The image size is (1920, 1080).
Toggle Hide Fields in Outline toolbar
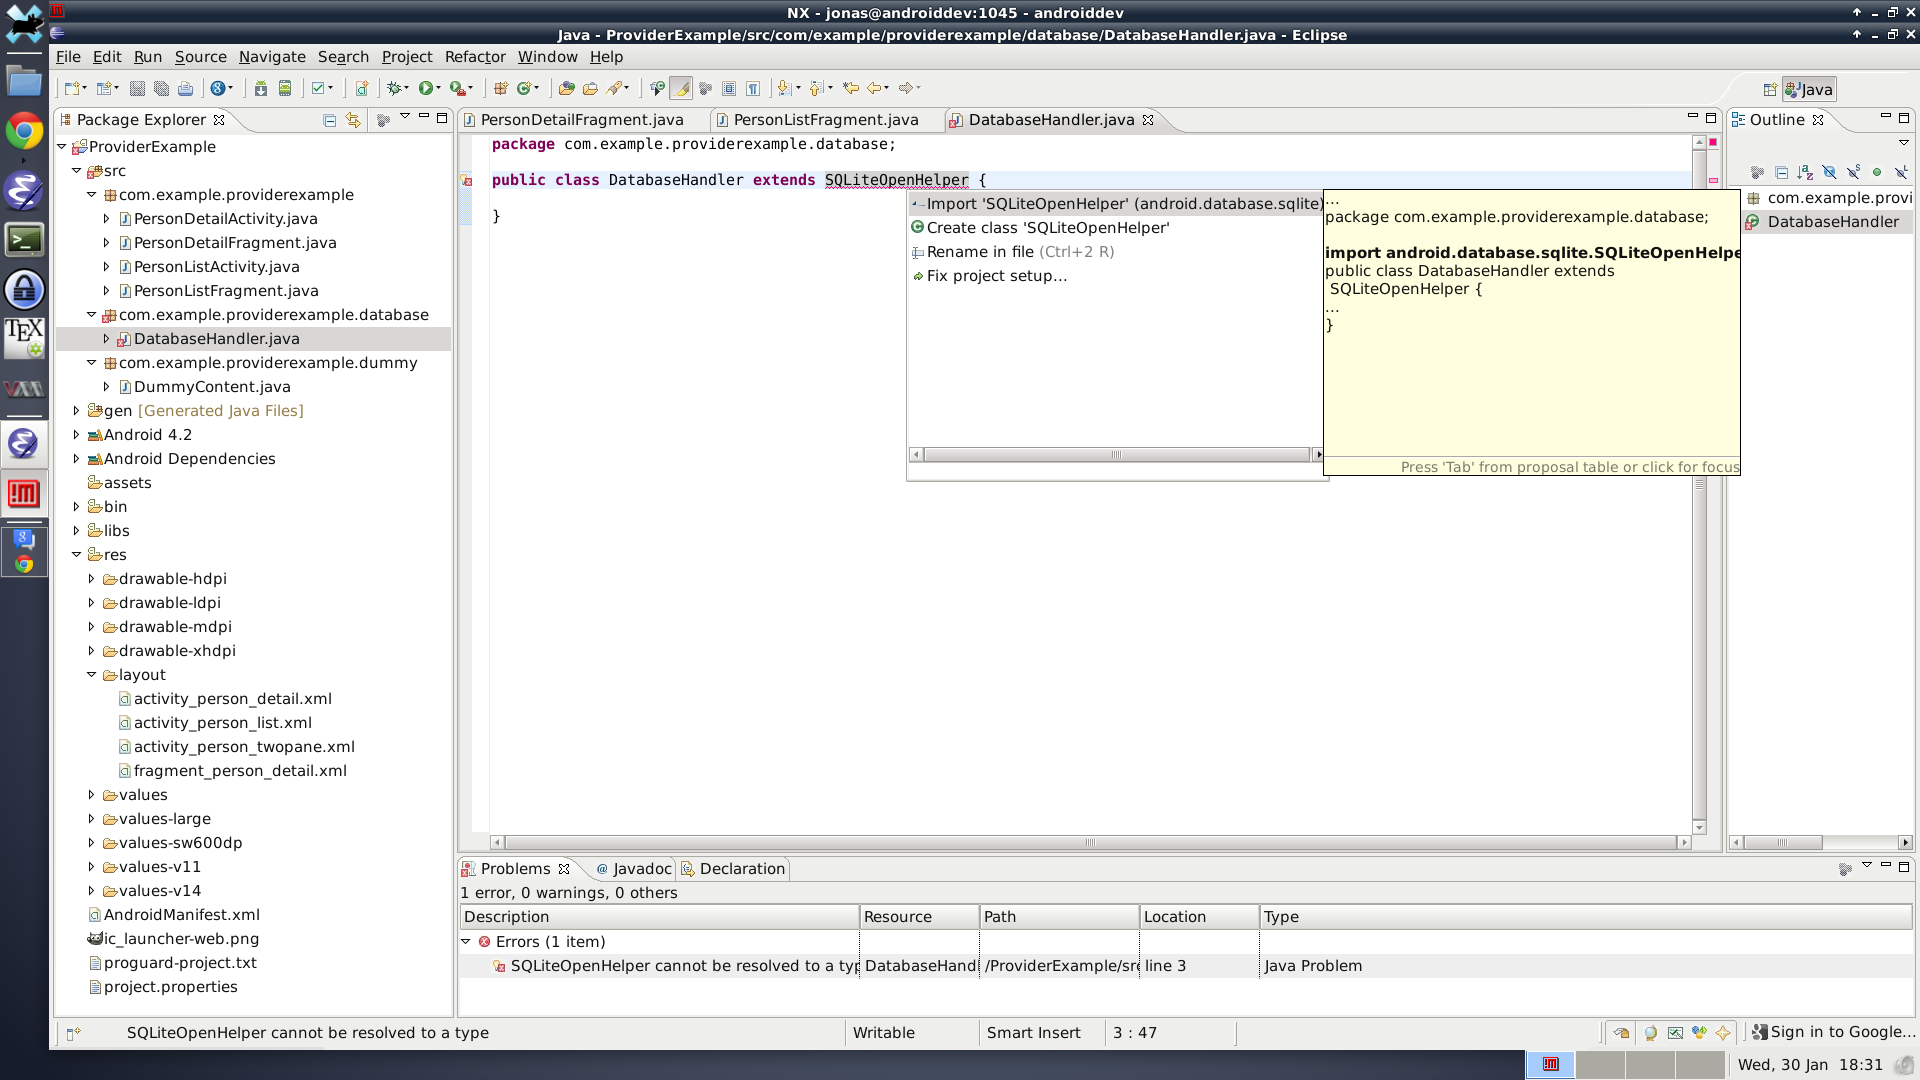(x=1829, y=172)
